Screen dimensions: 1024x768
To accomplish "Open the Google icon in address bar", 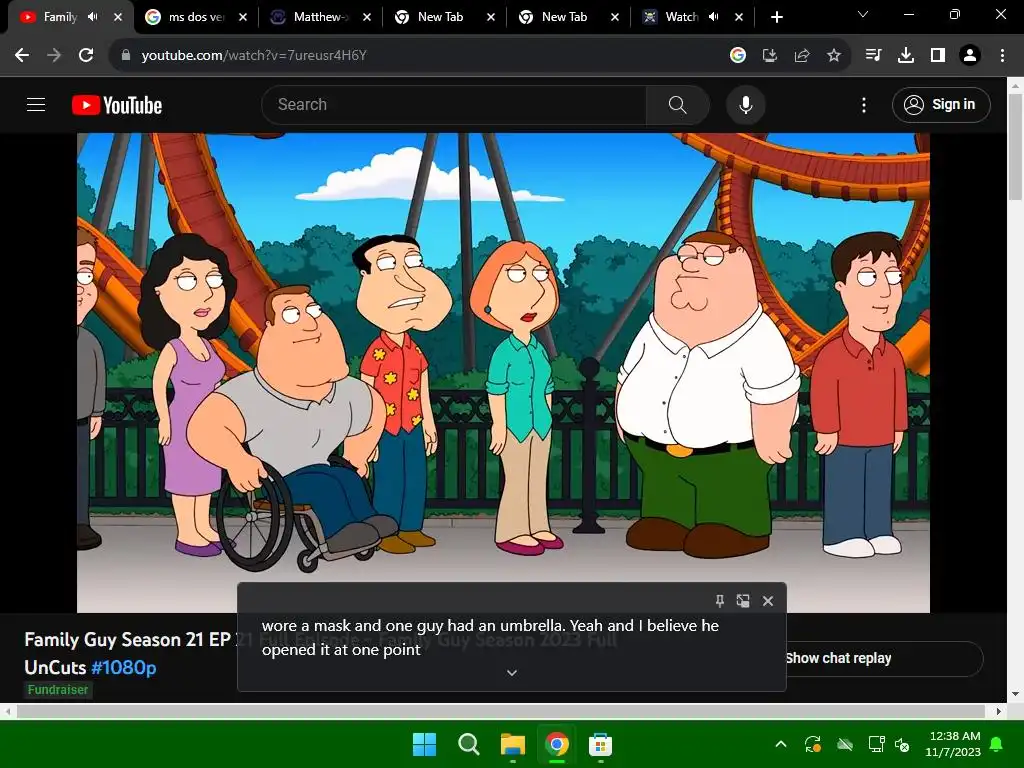I will click(x=738, y=56).
